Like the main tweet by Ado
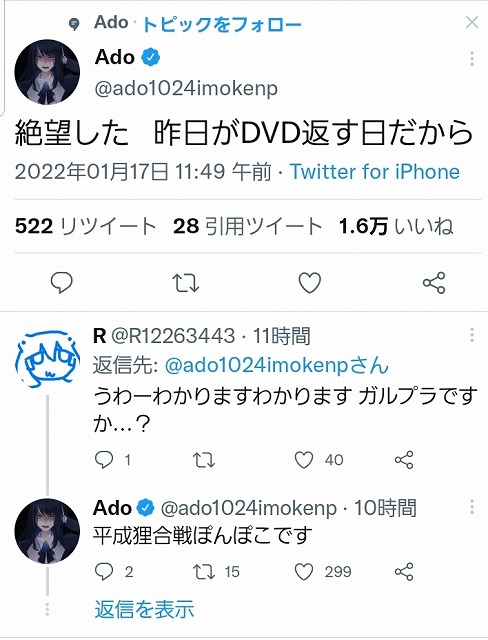 (310, 283)
